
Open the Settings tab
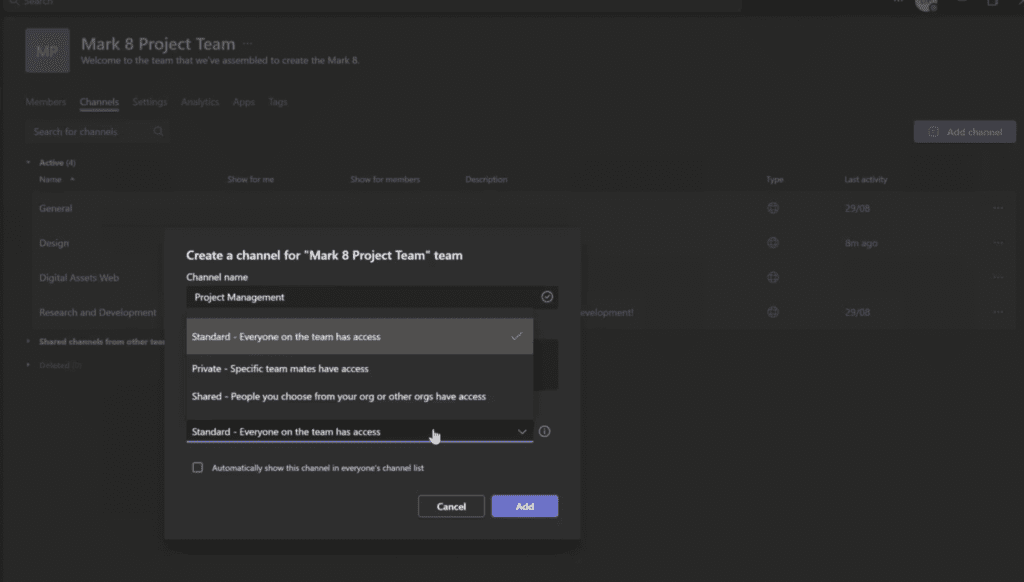click(150, 102)
